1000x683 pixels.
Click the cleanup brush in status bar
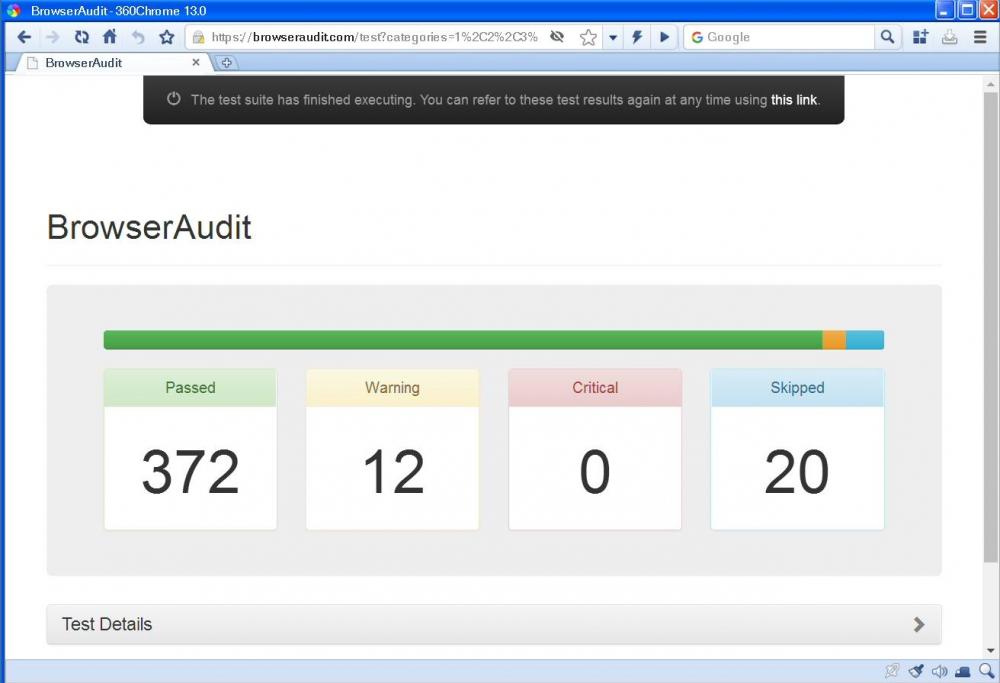point(916,671)
